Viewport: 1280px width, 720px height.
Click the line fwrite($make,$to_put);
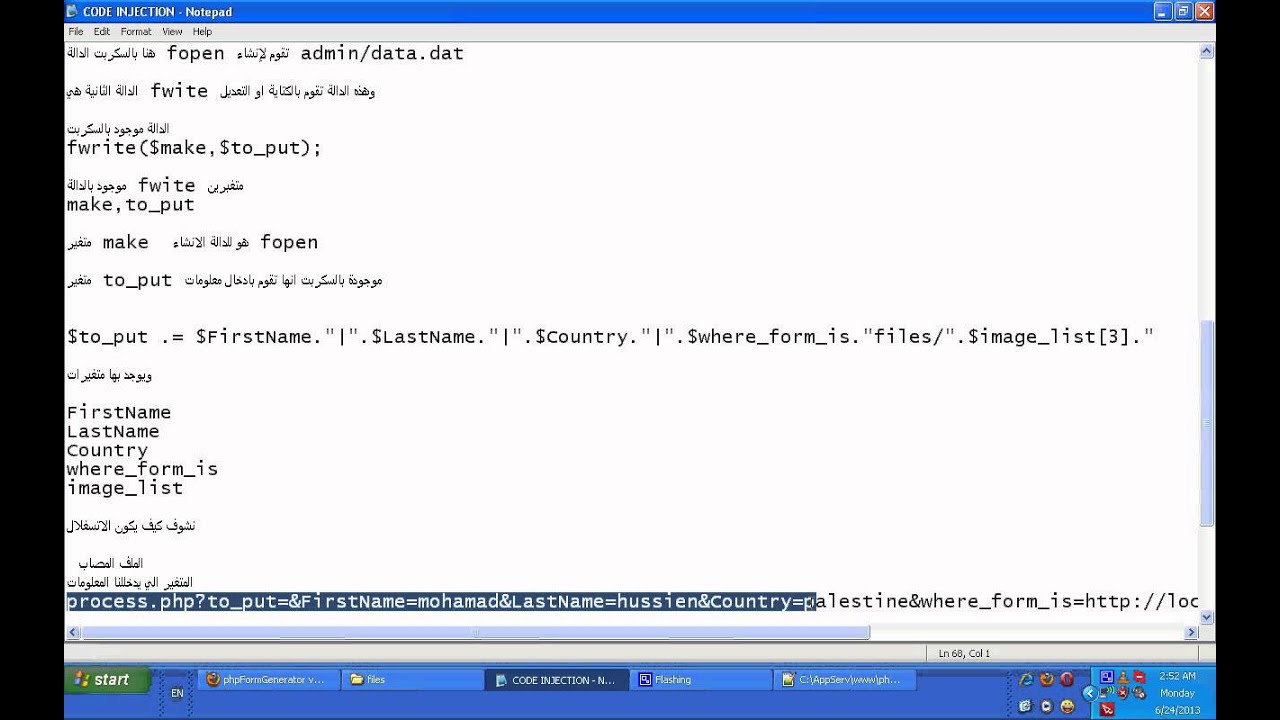[x=194, y=148]
